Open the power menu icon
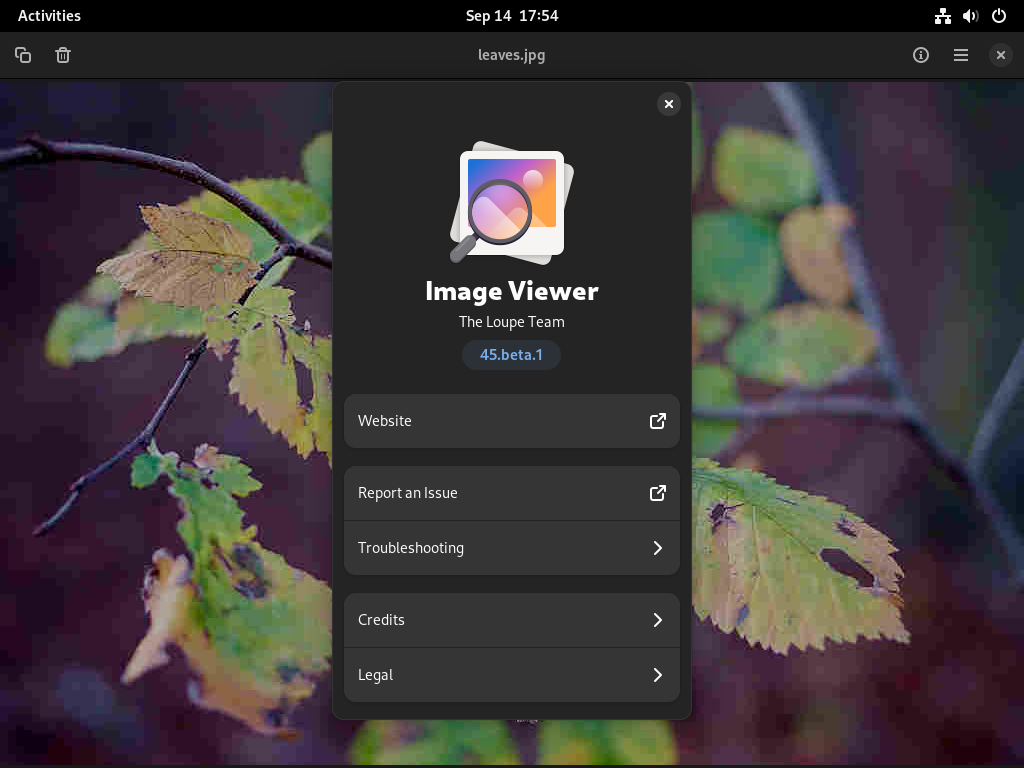Screen dimensions: 1024x768 (999, 16)
